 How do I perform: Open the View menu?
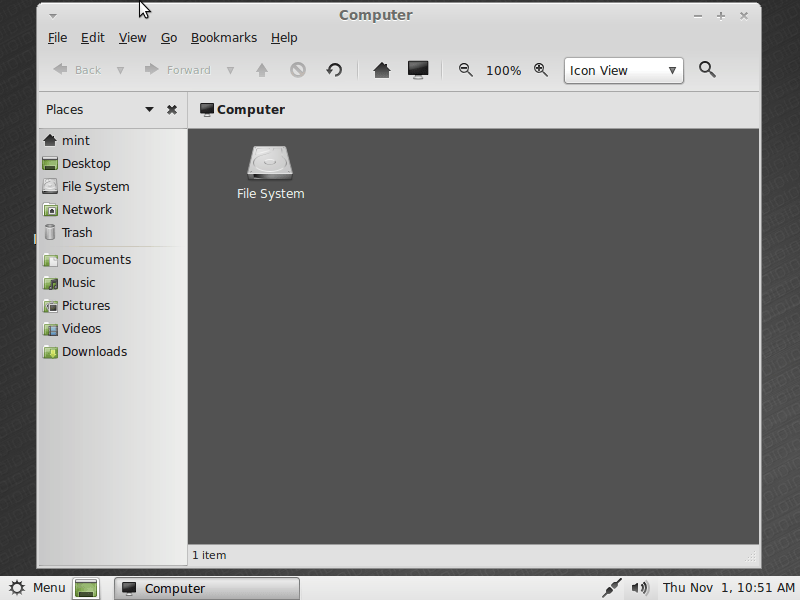(x=133, y=38)
